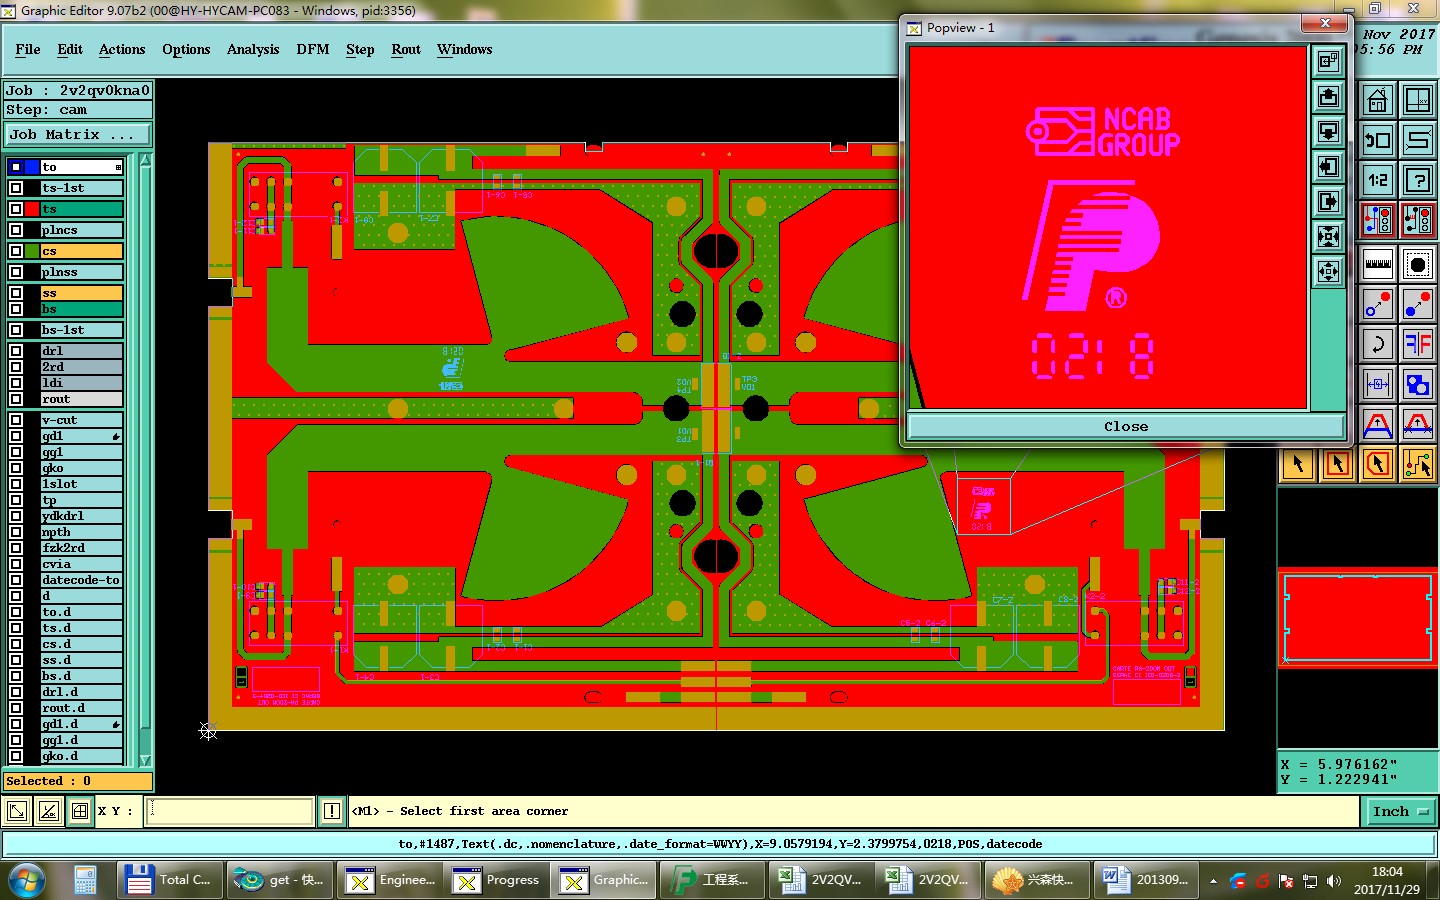Toggle visibility checkbox of datecode-to layer

click(x=16, y=580)
